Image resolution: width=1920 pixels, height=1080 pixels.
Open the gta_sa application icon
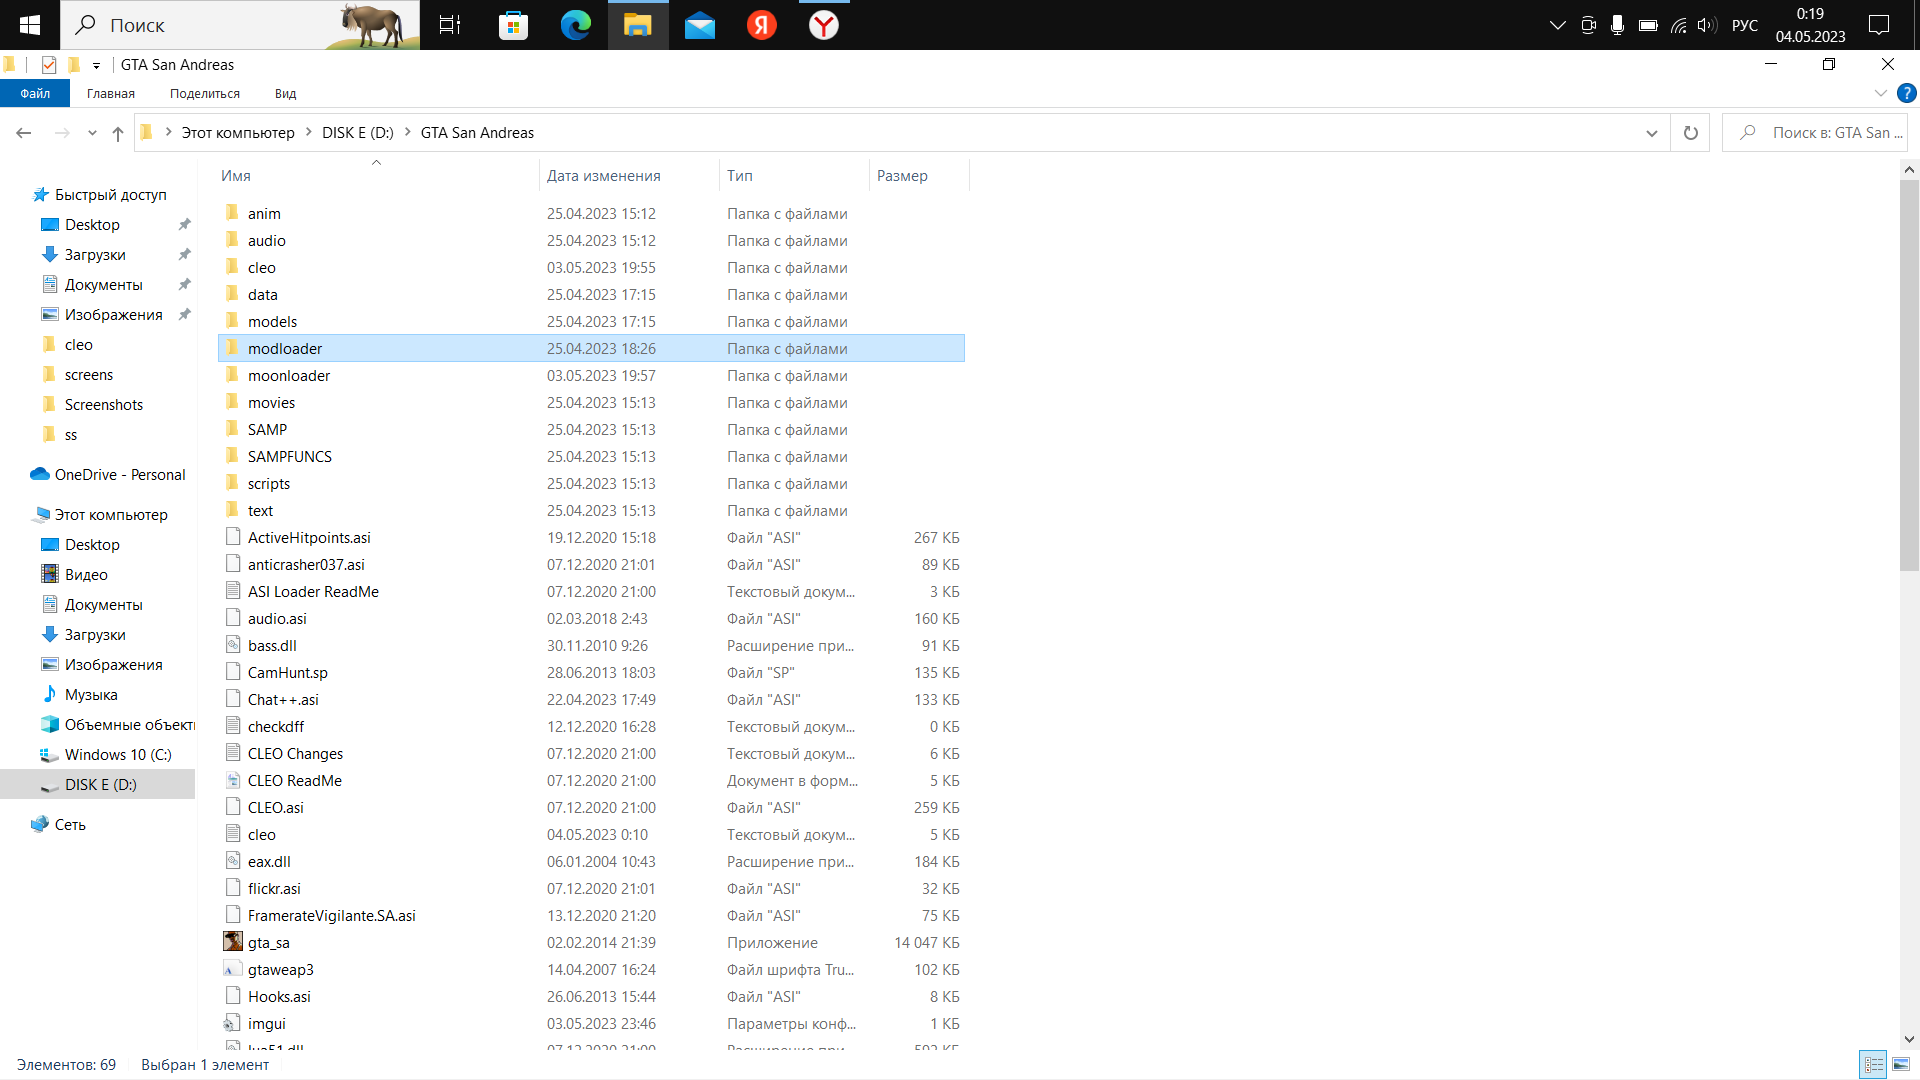(x=233, y=942)
